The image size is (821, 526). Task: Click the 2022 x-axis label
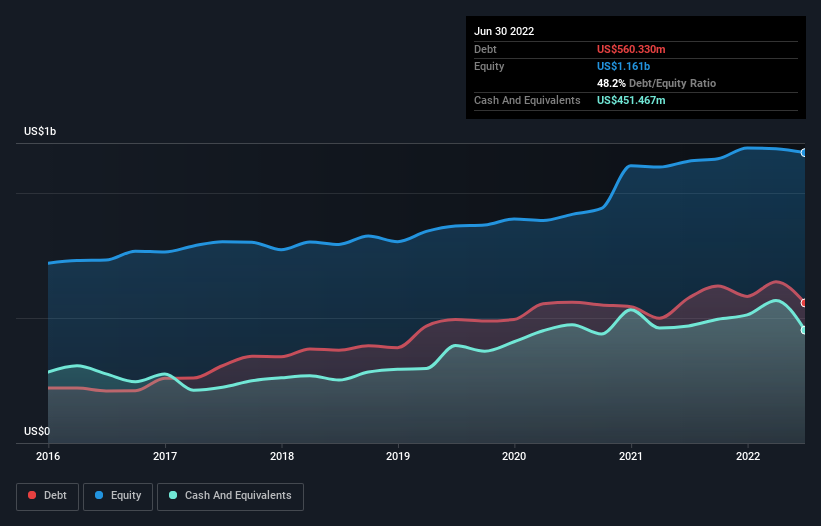(x=748, y=456)
